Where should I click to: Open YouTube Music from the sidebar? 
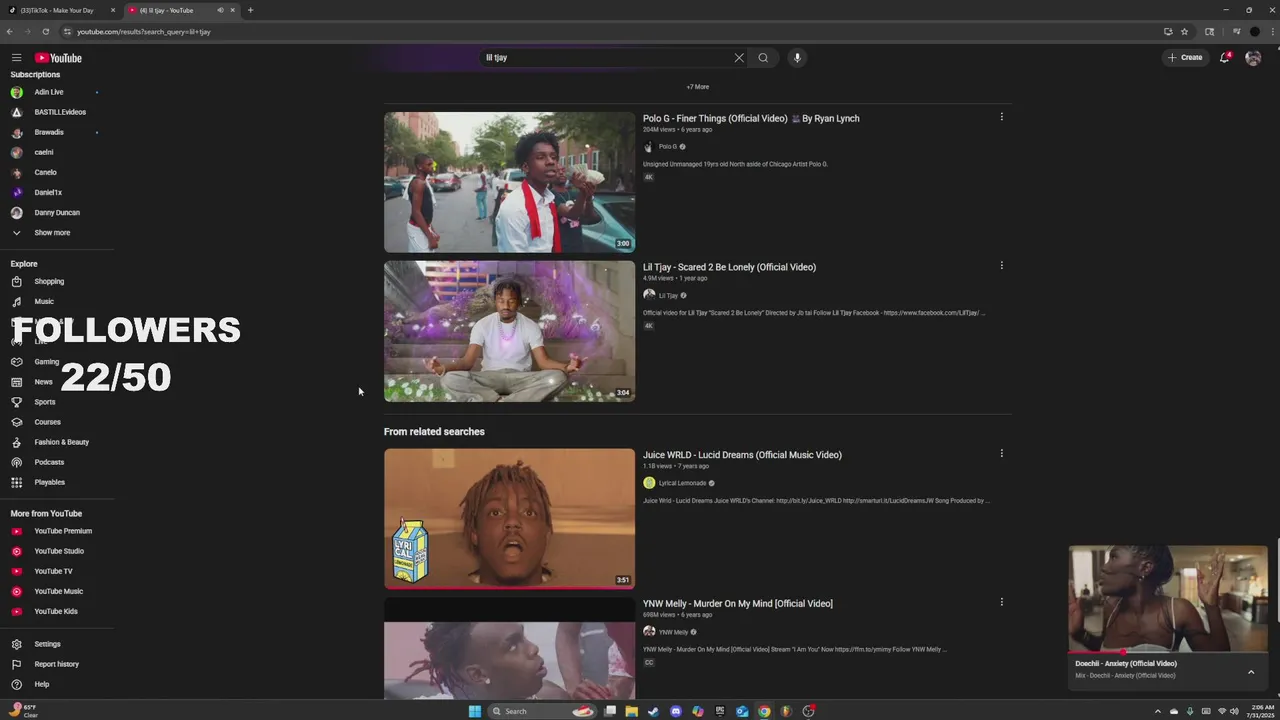click(57, 591)
